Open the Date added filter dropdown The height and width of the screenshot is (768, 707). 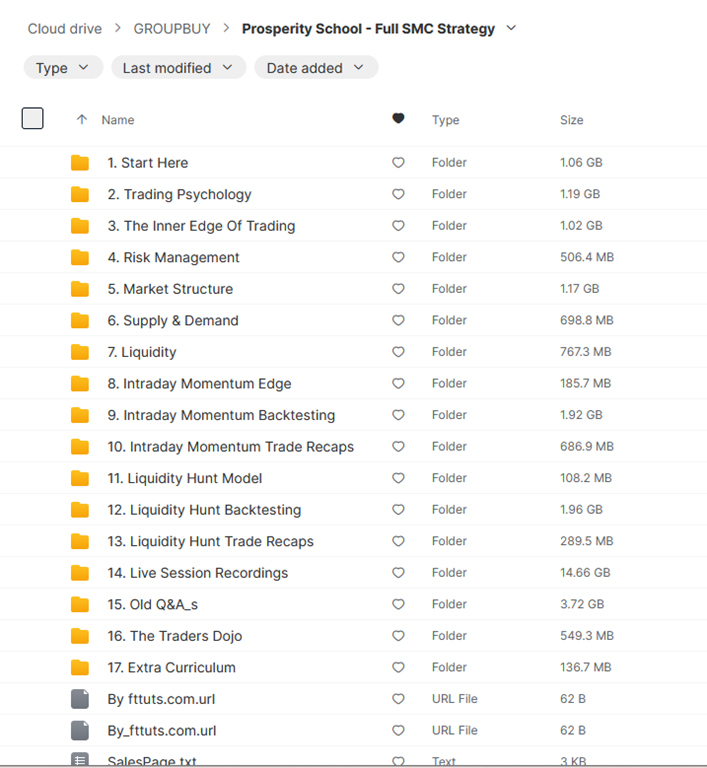(x=316, y=68)
